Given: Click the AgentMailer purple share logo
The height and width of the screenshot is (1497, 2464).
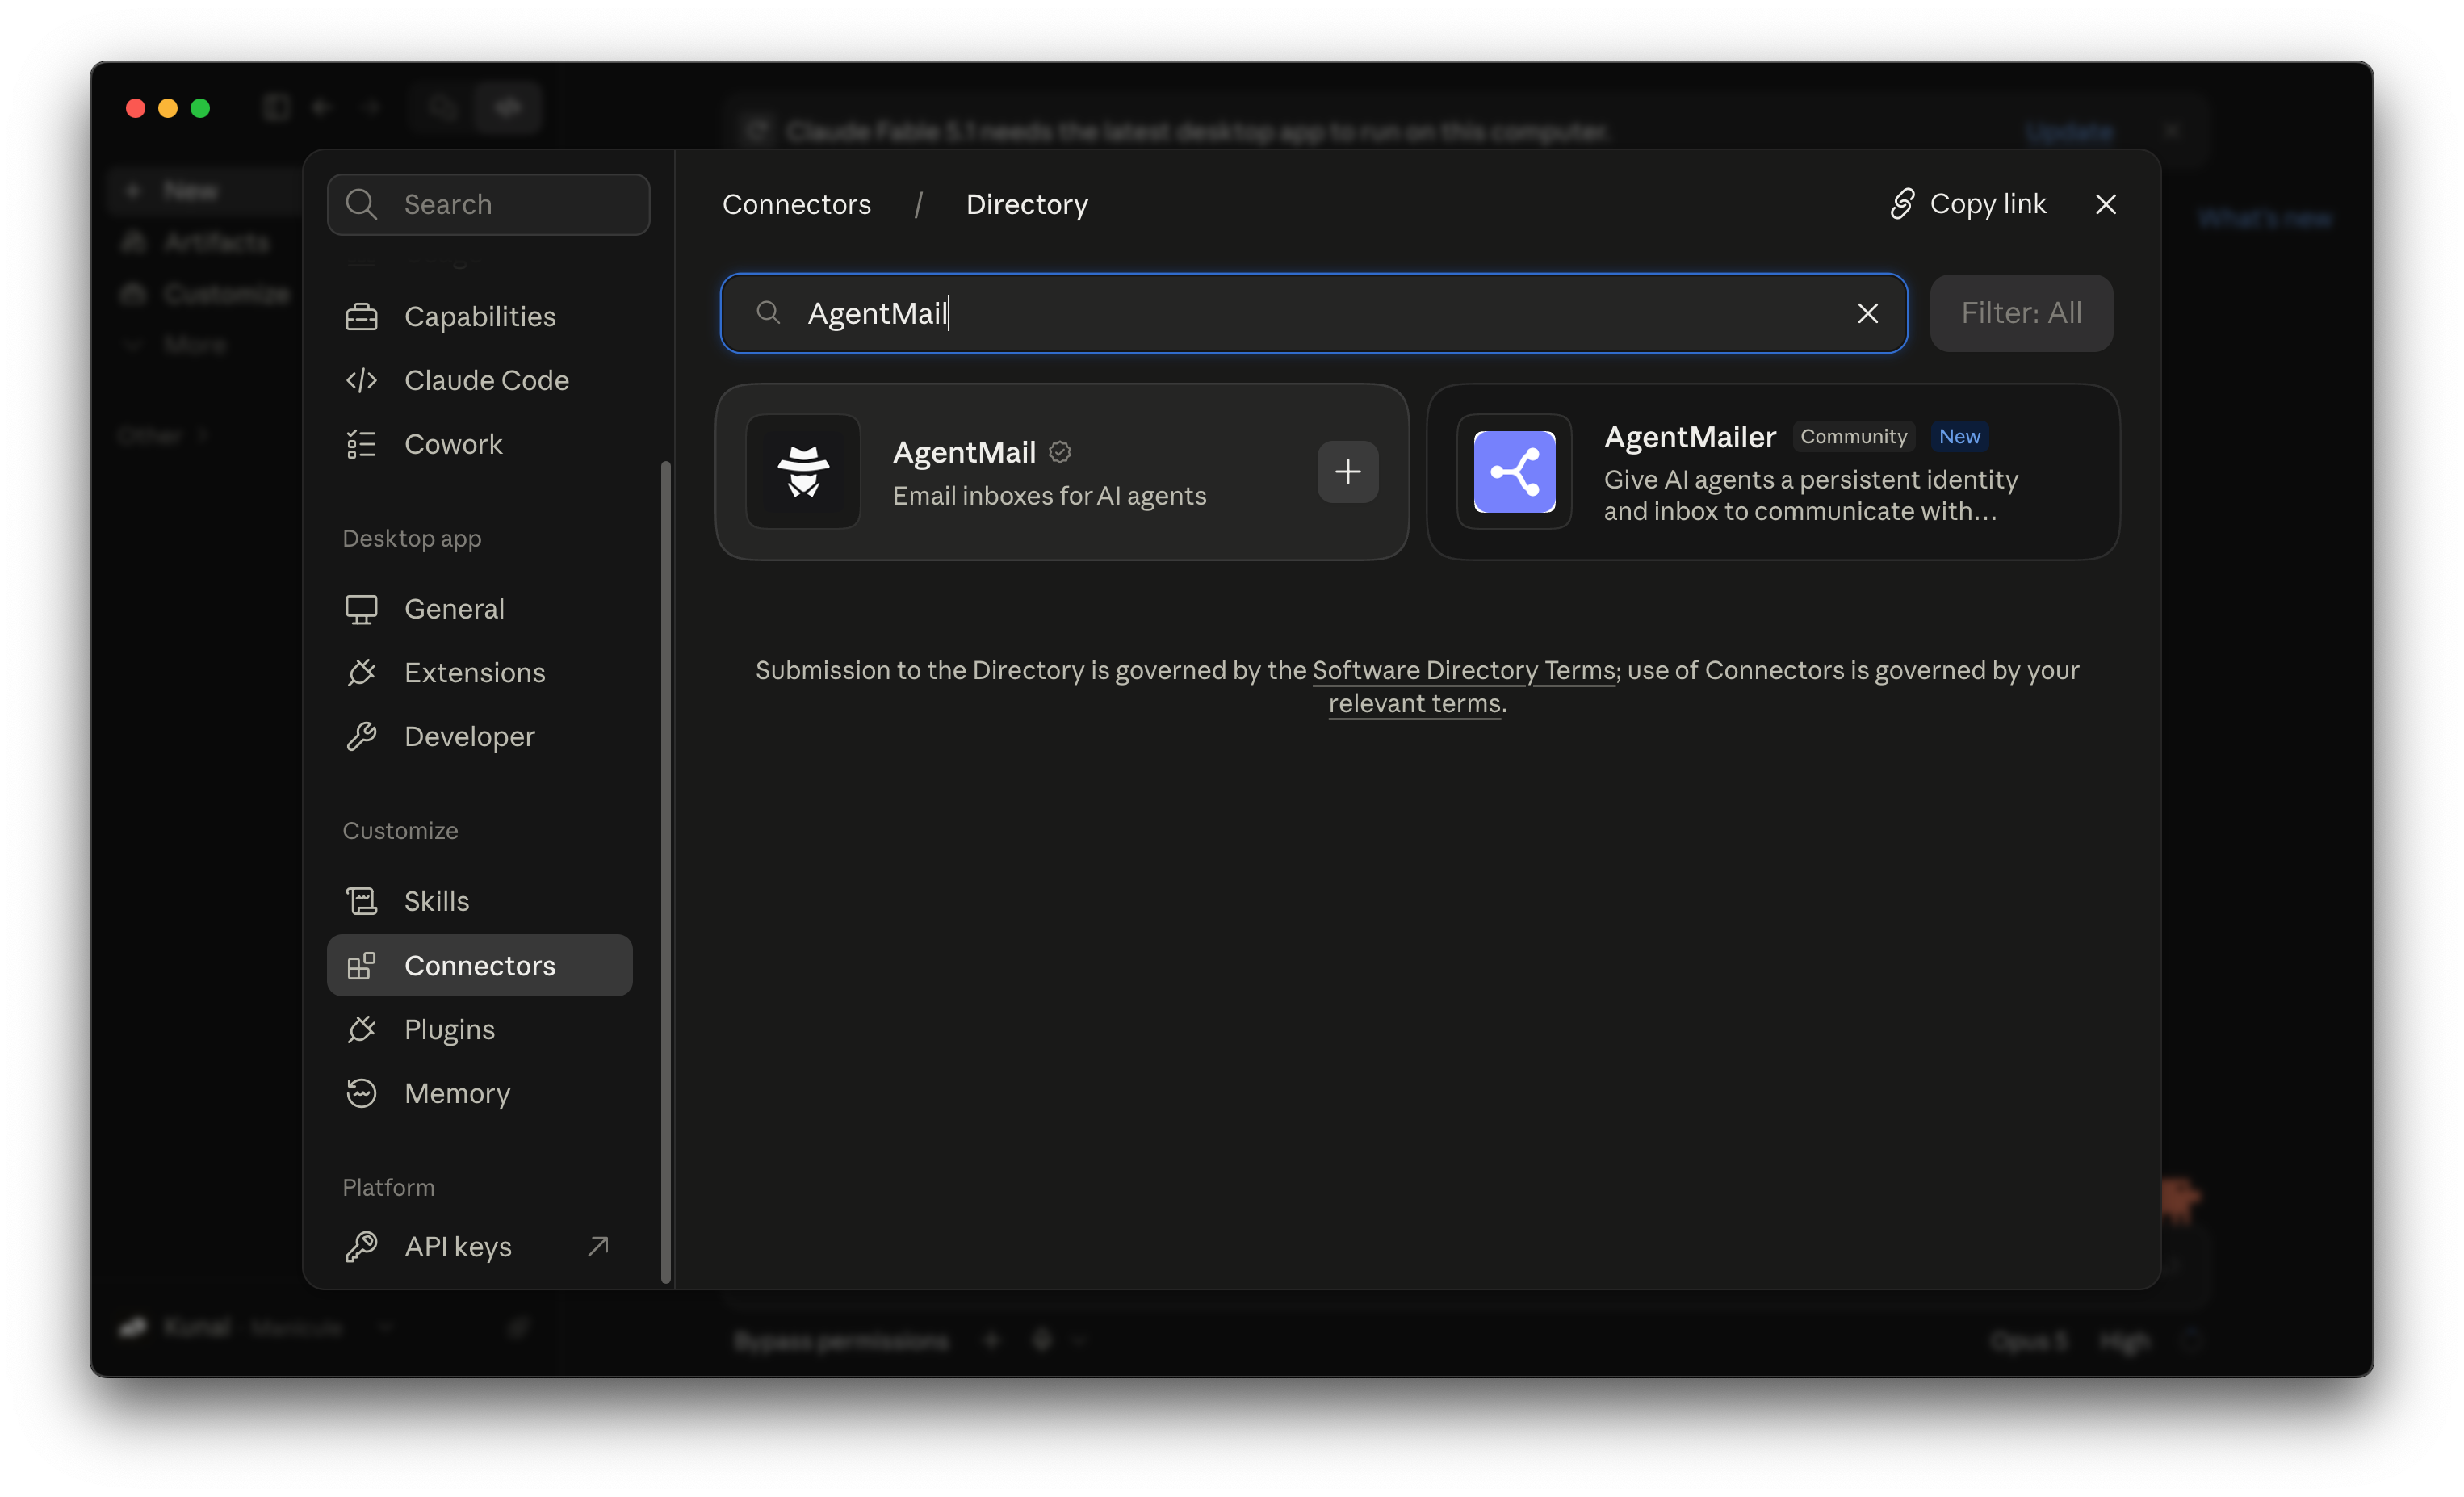Looking at the screenshot, I should [x=1514, y=471].
